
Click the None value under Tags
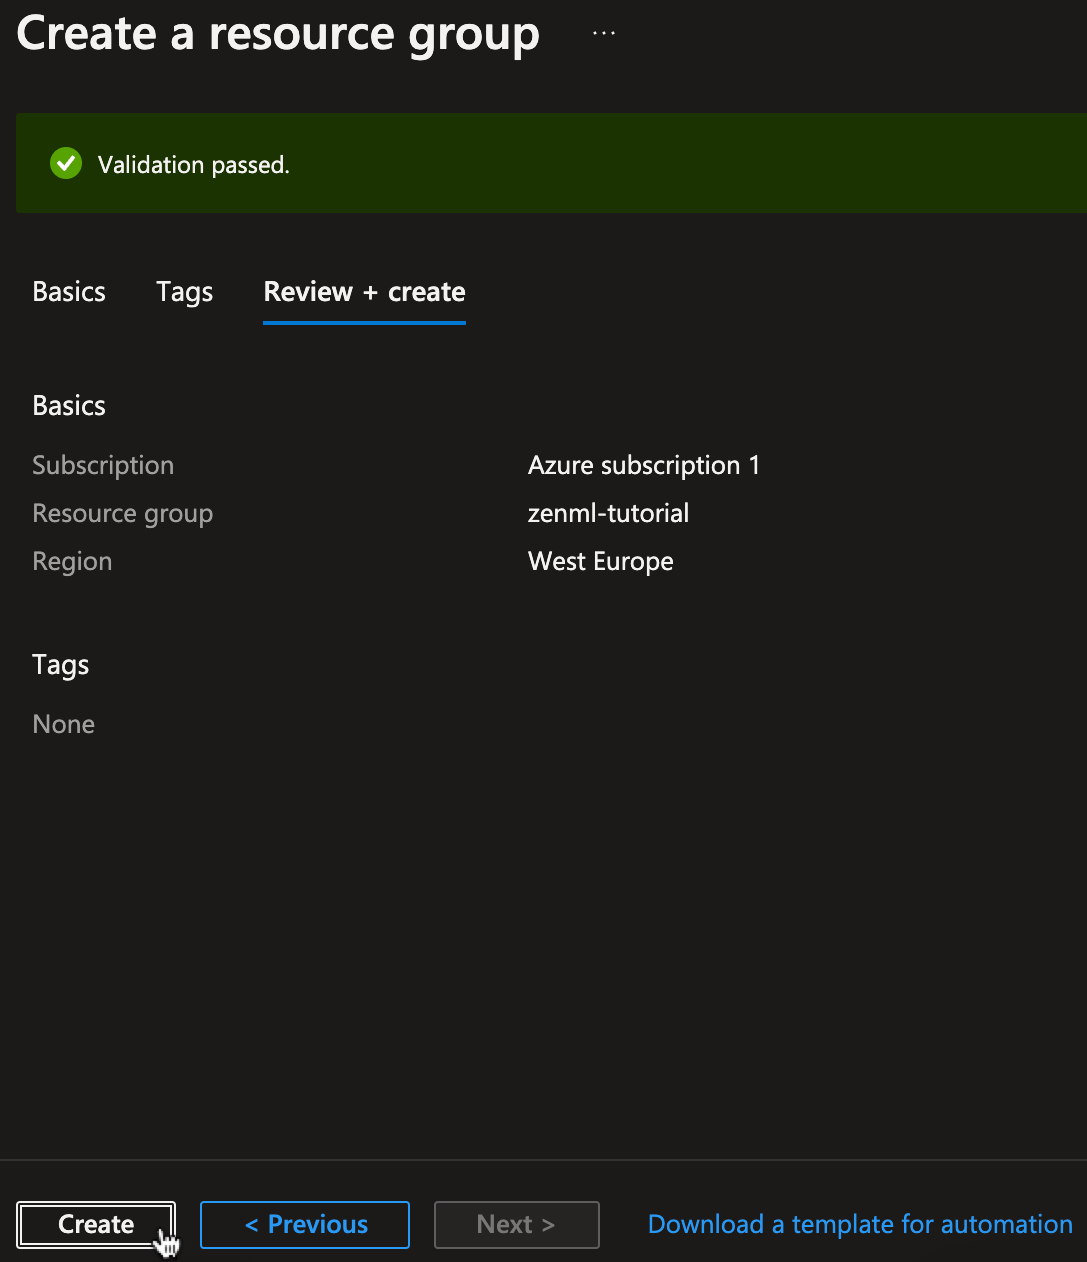pos(64,724)
